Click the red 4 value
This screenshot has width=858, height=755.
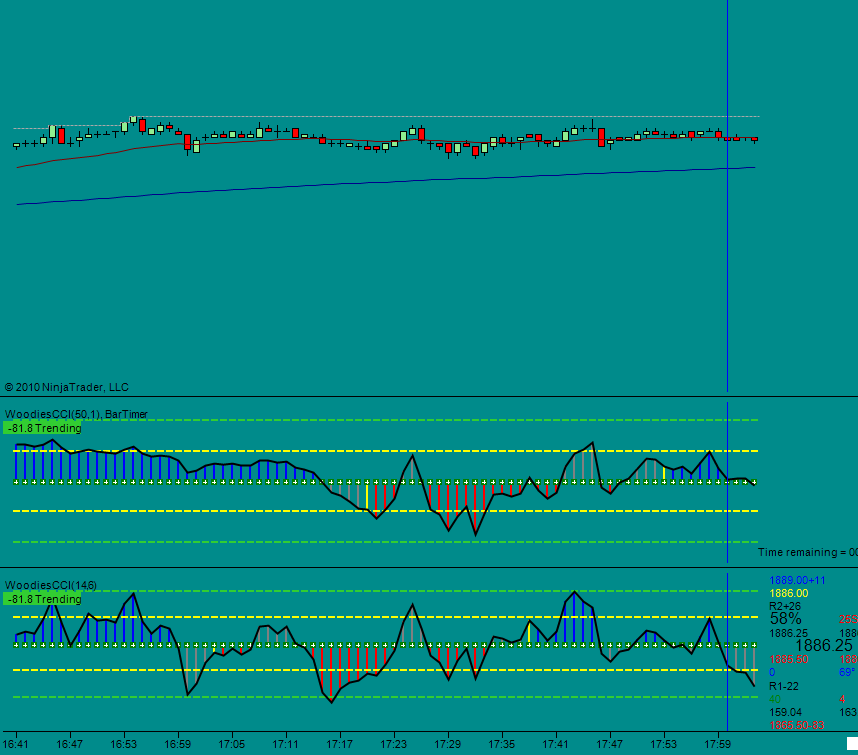click(842, 699)
